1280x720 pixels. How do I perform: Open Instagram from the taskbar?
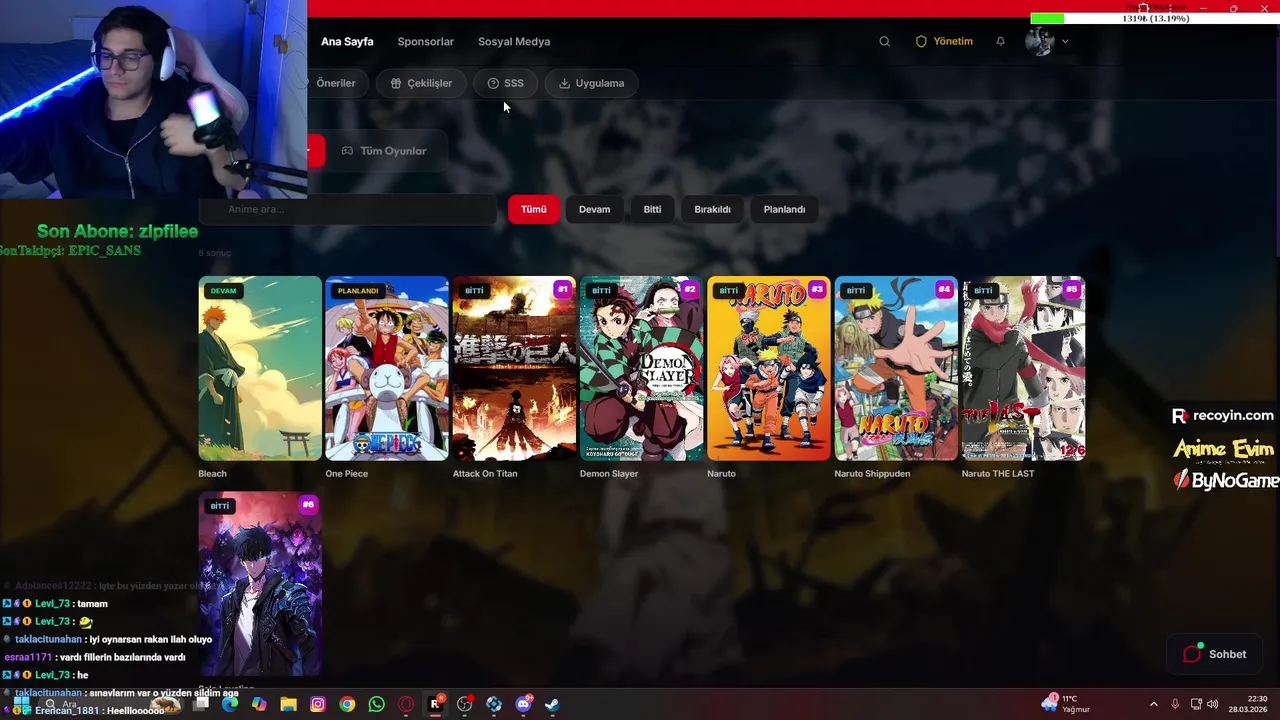318,704
